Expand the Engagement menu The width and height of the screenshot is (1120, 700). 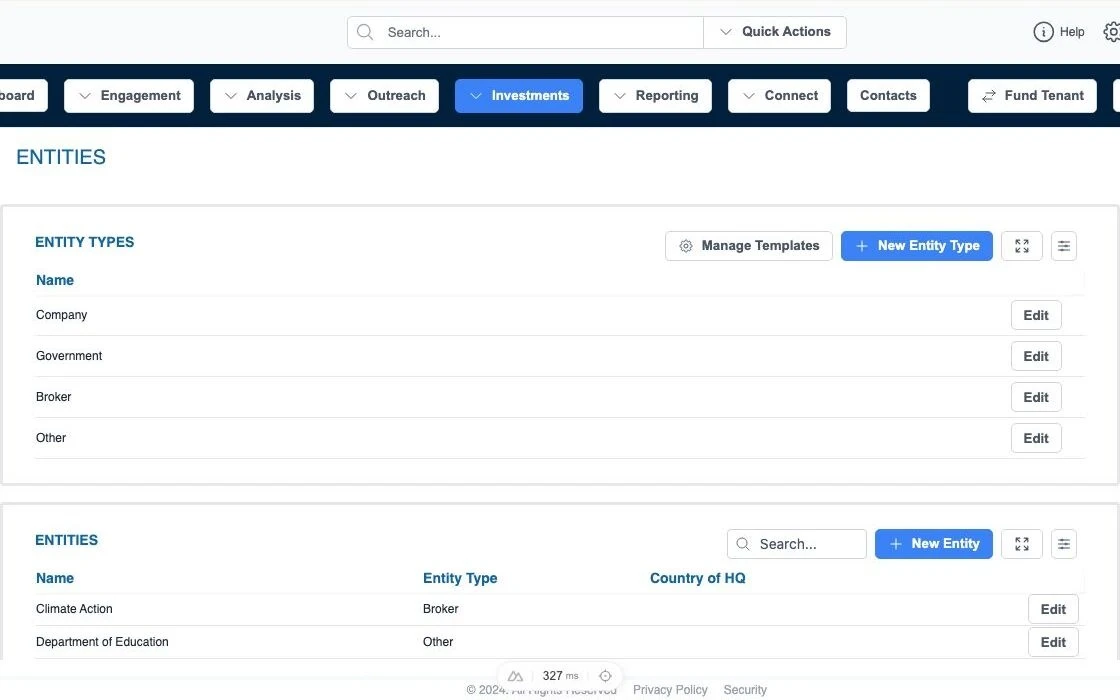(x=129, y=96)
